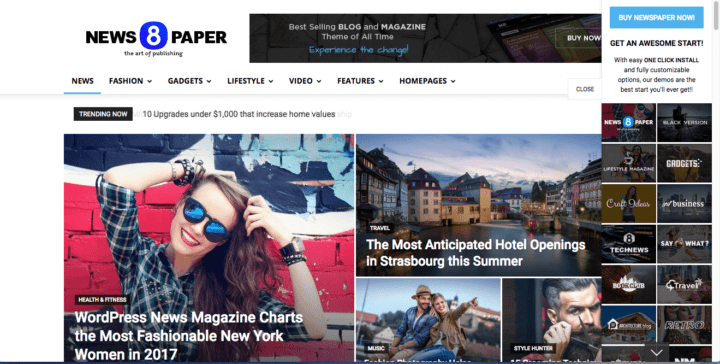
Task: Click the TRAVEL category tag
Action: pyautogui.click(x=380, y=228)
